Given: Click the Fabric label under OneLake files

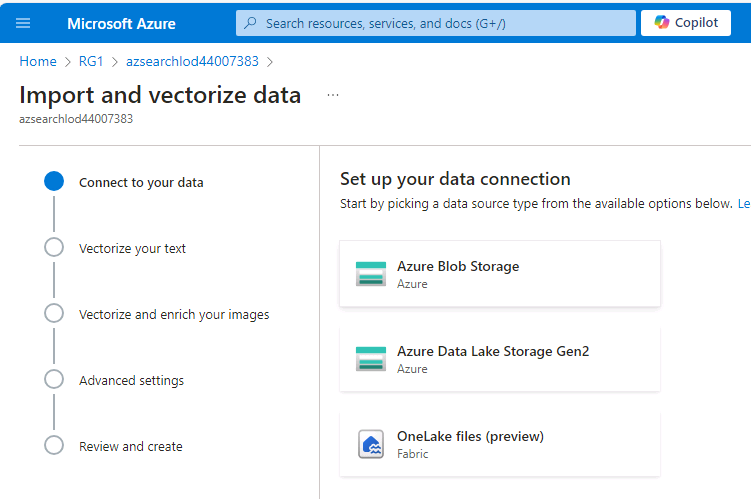Looking at the screenshot, I should click(x=412, y=454).
